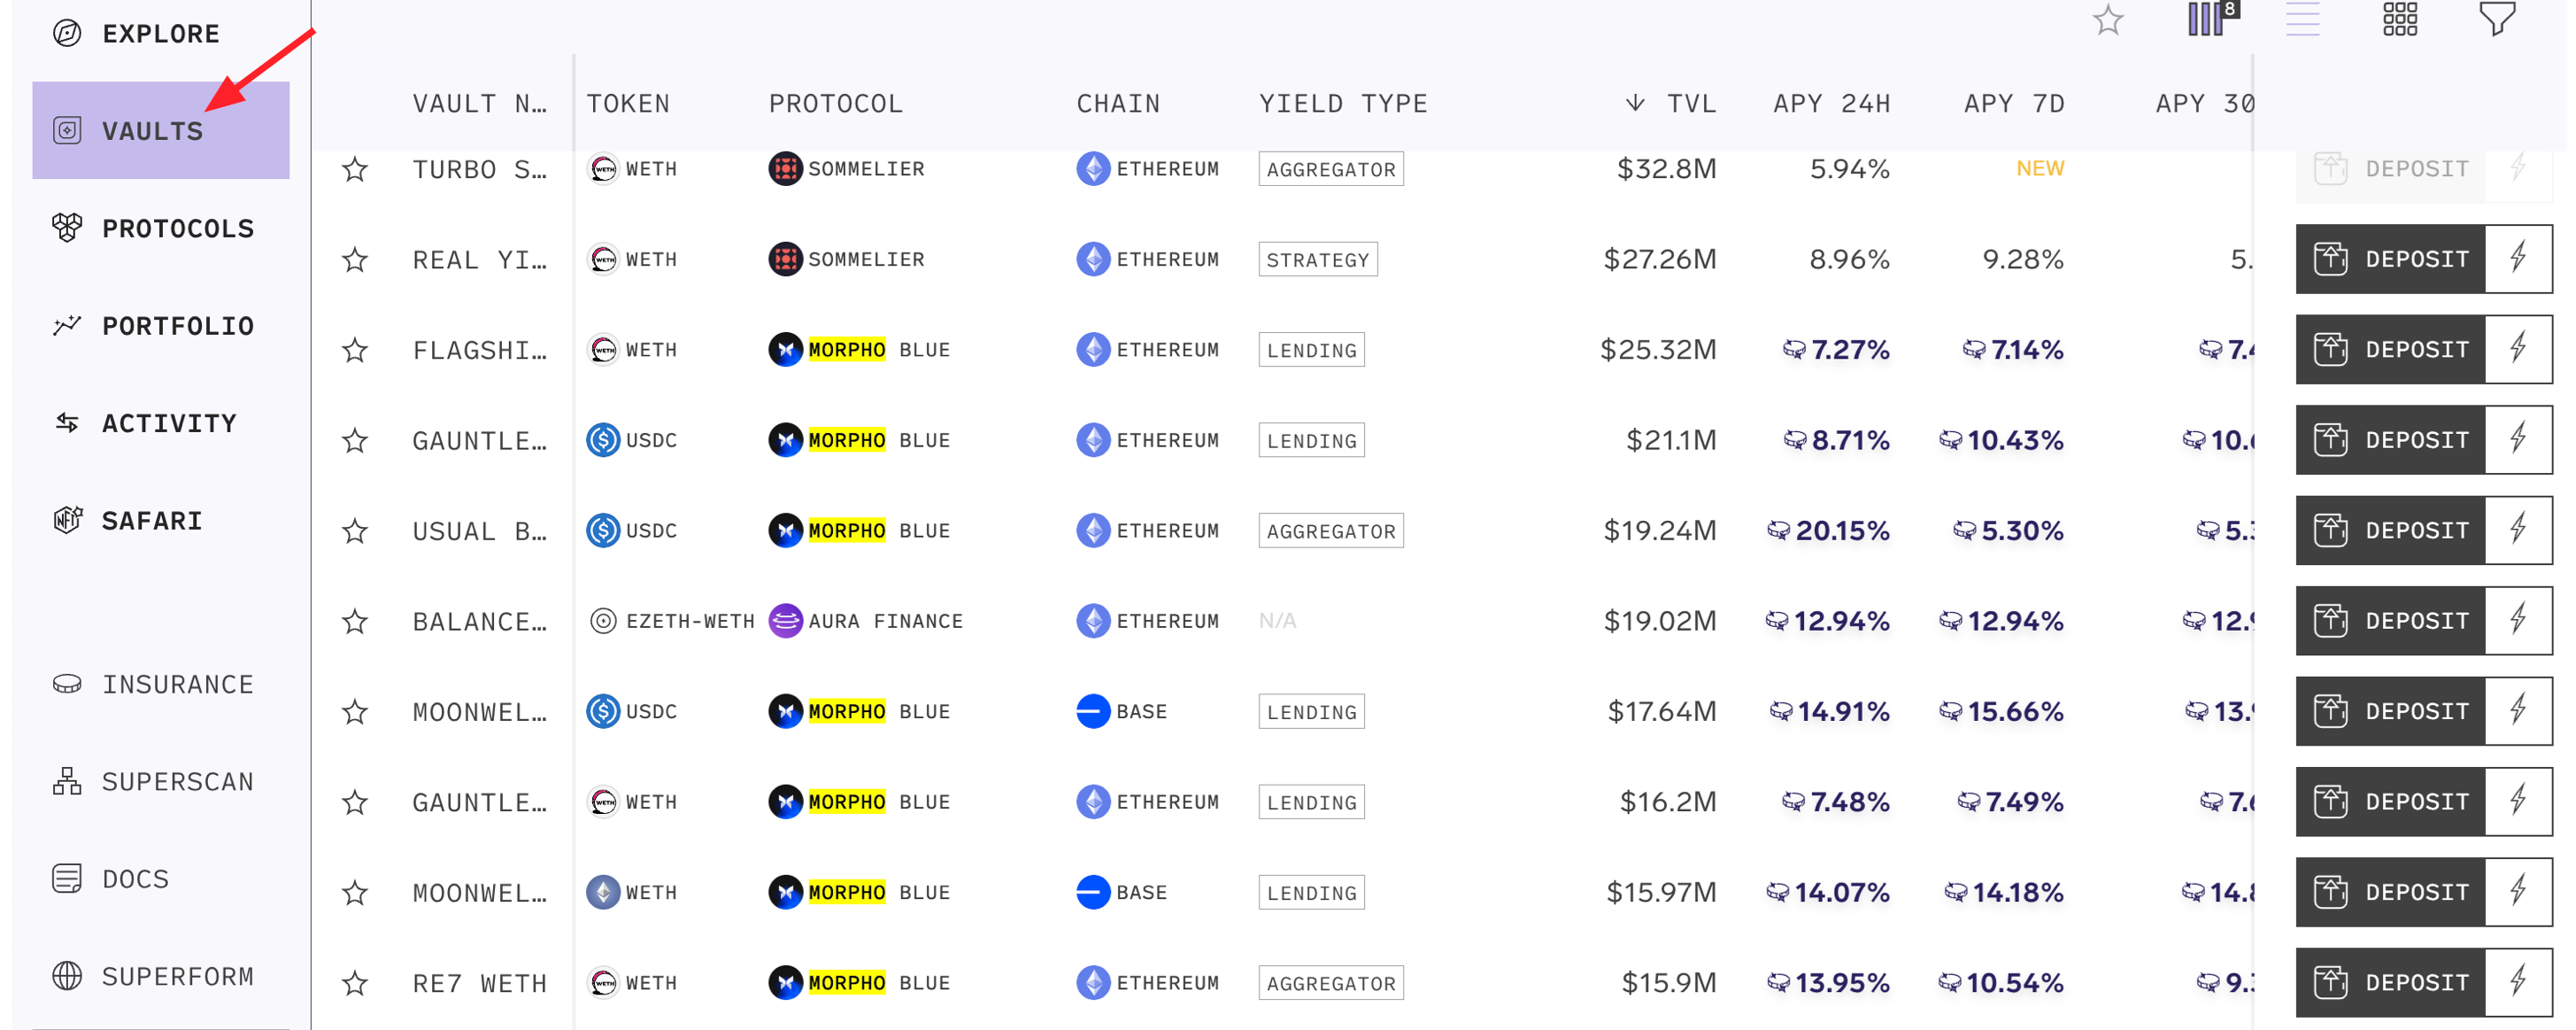This screenshot has width=2576, height=1030.
Task: Favorite the Turbo S... vault star
Action: [355, 169]
